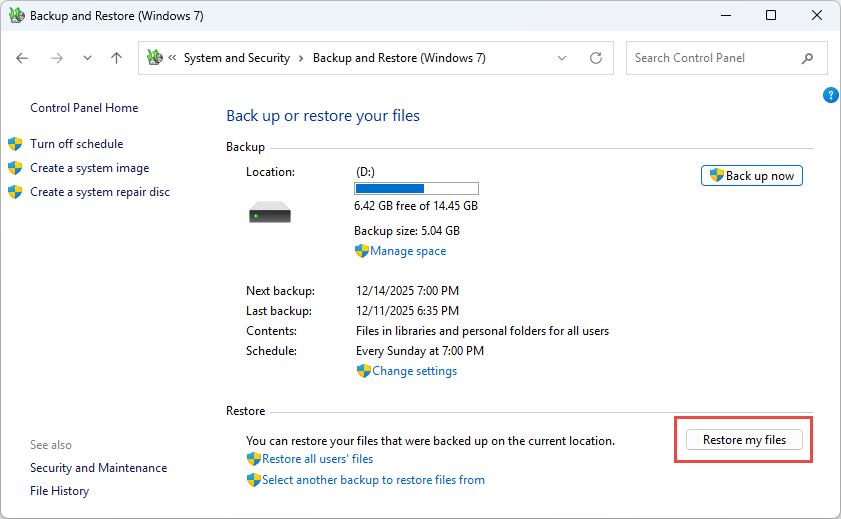The width and height of the screenshot is (841, 519).
Task: Minimize the Backup and Restore window
Action: (x=726, y=15)
